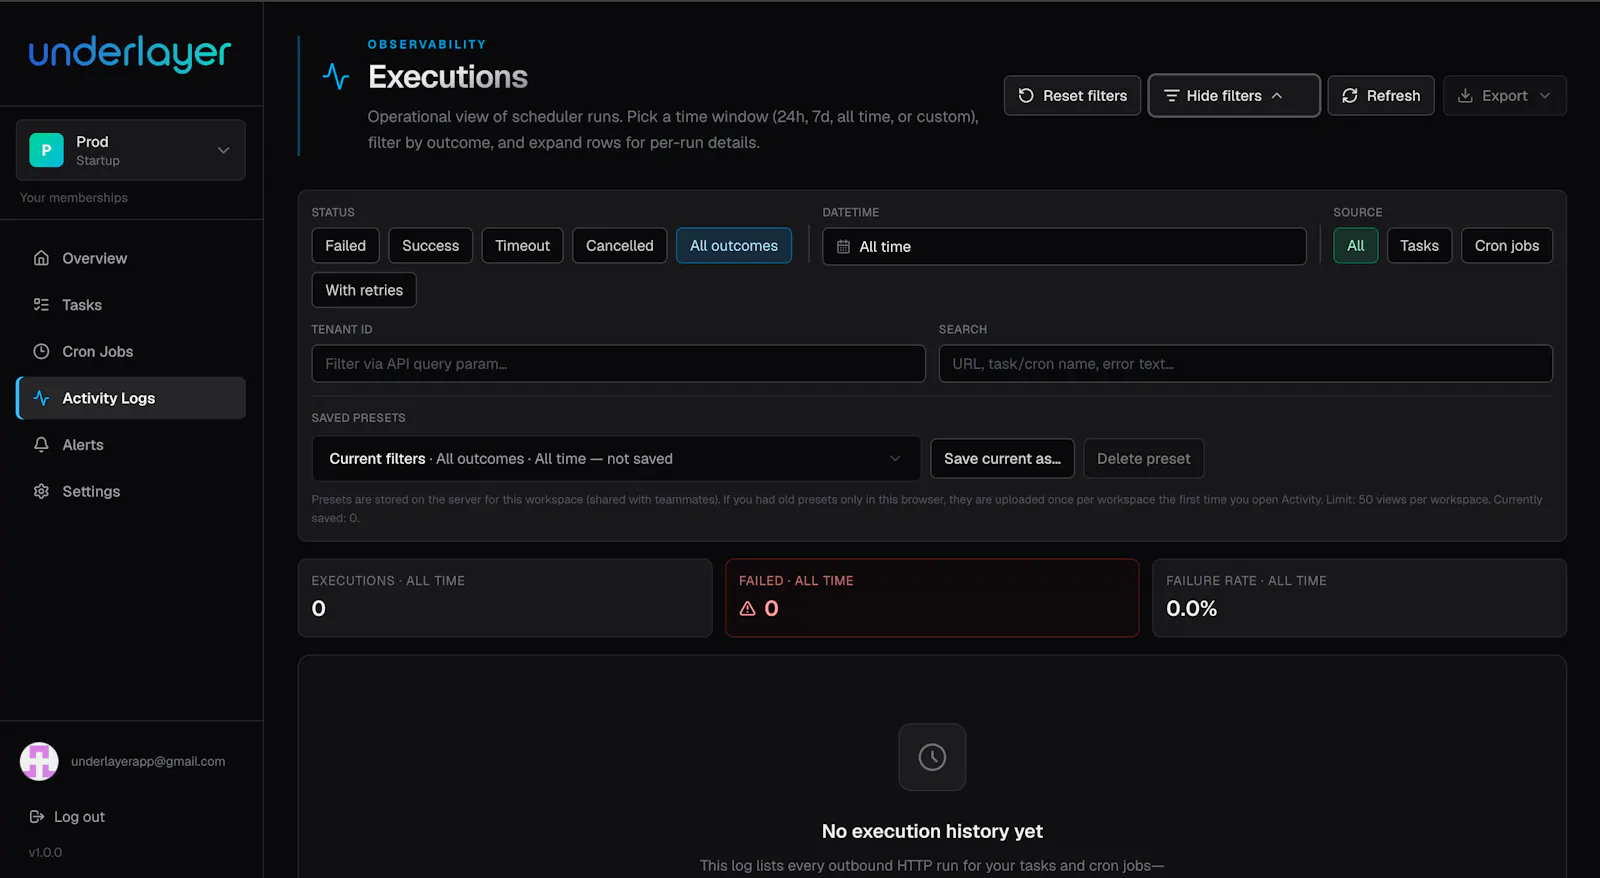Filter source by Cron jobs
The width and height of the screenshot is (1600, 878).
[x=1506, y=246]
